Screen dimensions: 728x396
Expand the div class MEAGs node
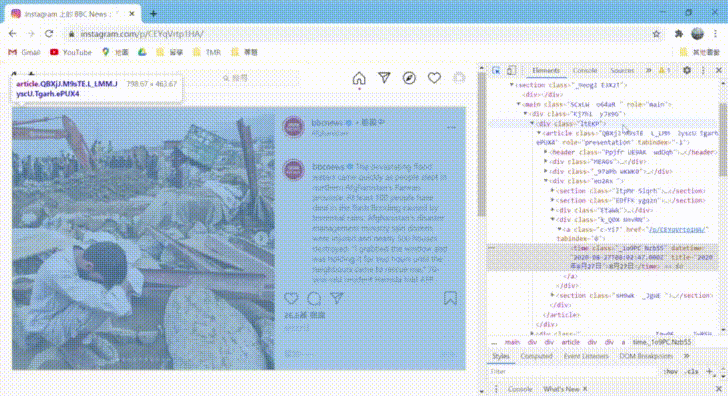546,162
